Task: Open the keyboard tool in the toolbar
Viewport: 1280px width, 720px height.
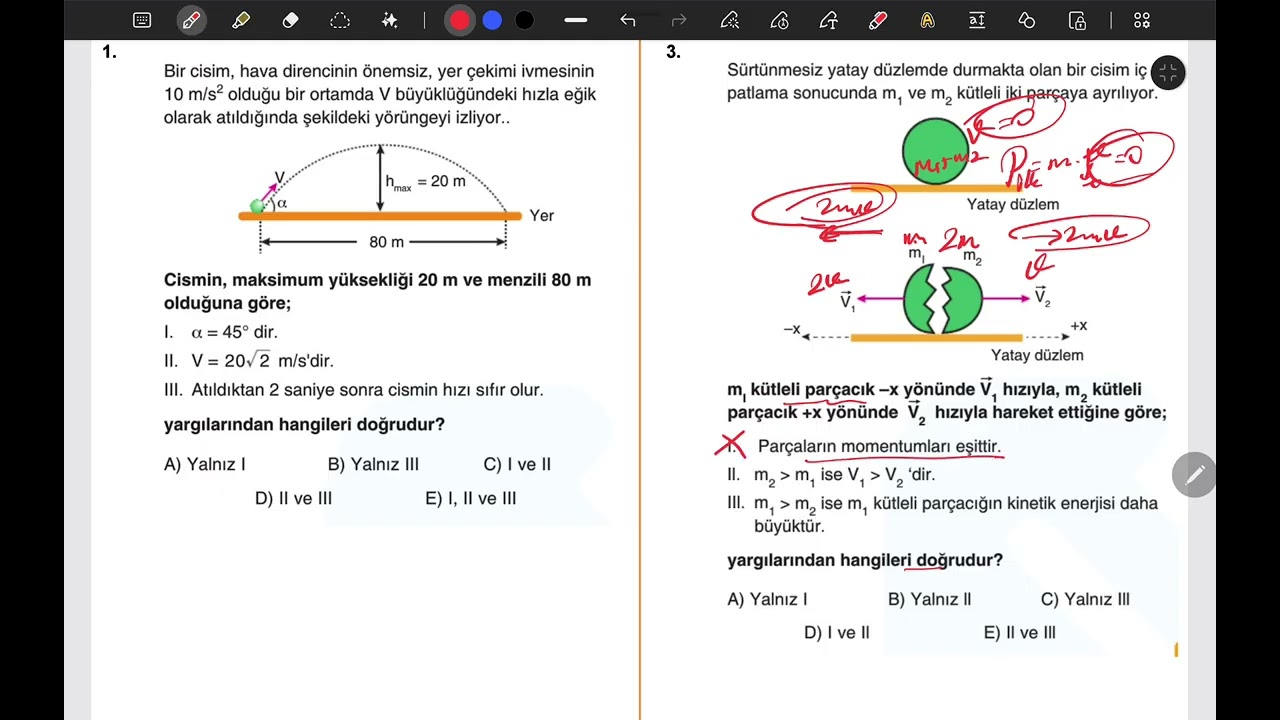Action: point(142,20)
